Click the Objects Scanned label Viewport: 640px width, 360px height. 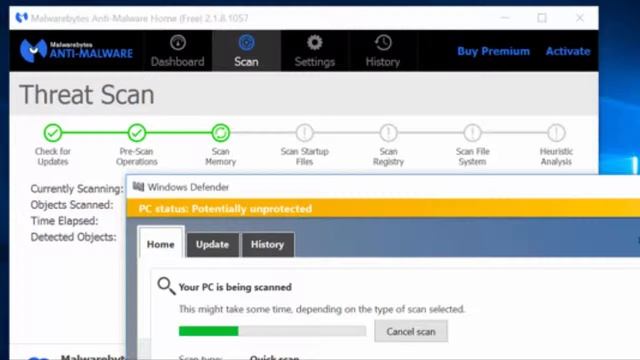pyautogui.click(x=72, y=205)
